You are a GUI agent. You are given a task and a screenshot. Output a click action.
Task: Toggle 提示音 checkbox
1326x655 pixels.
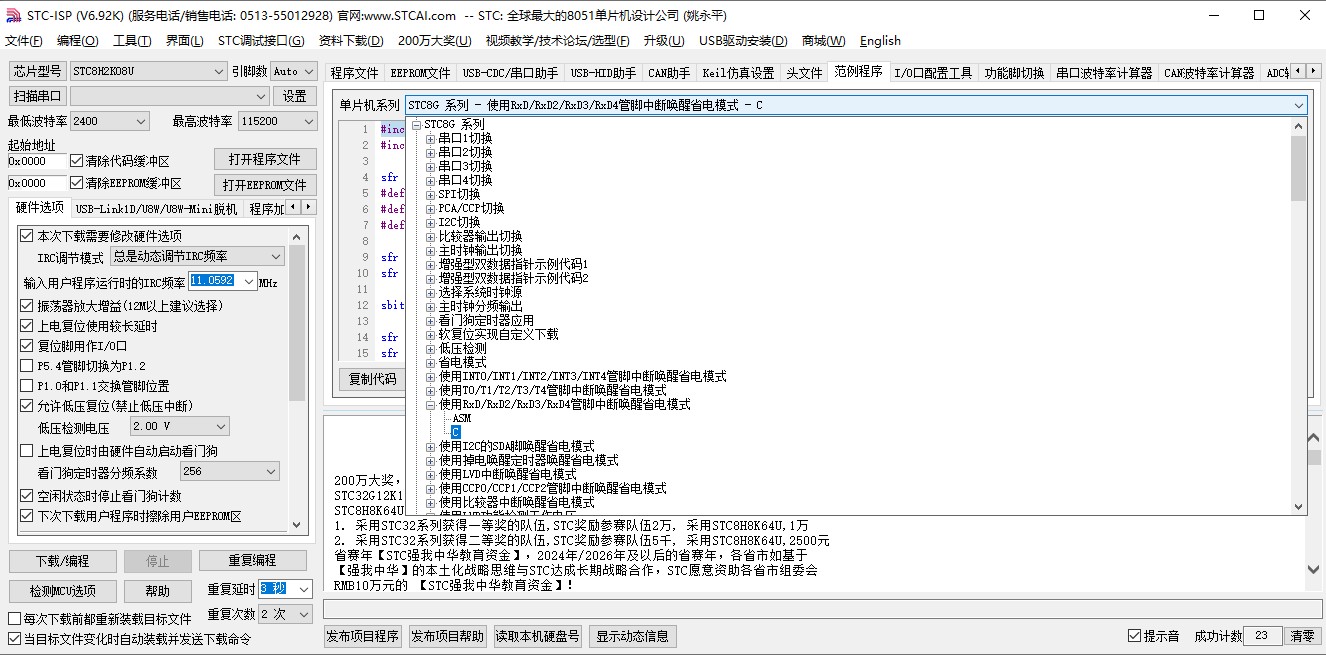[1134, 636]
